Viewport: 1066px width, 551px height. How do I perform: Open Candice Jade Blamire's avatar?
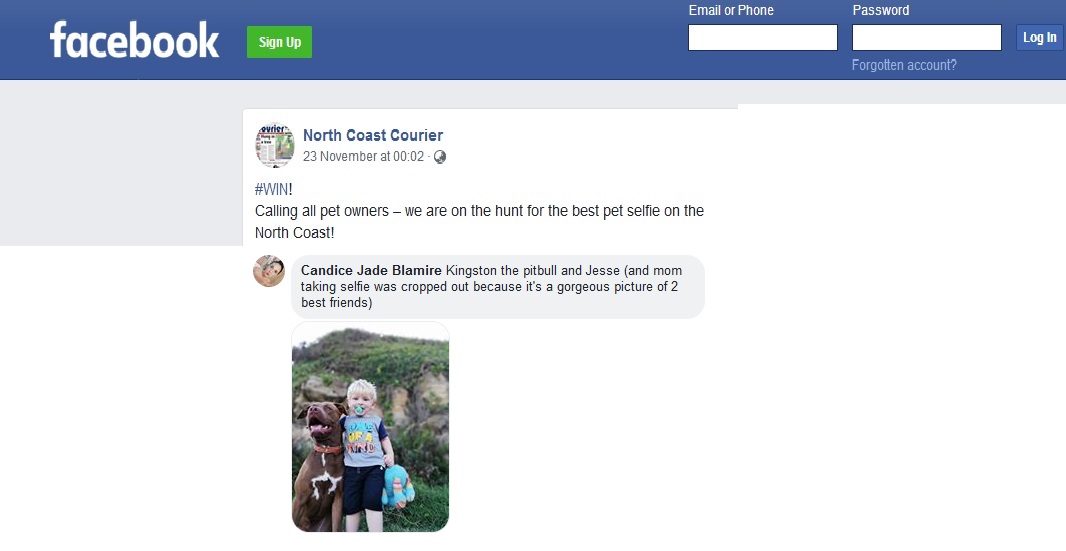coord(269,271)
